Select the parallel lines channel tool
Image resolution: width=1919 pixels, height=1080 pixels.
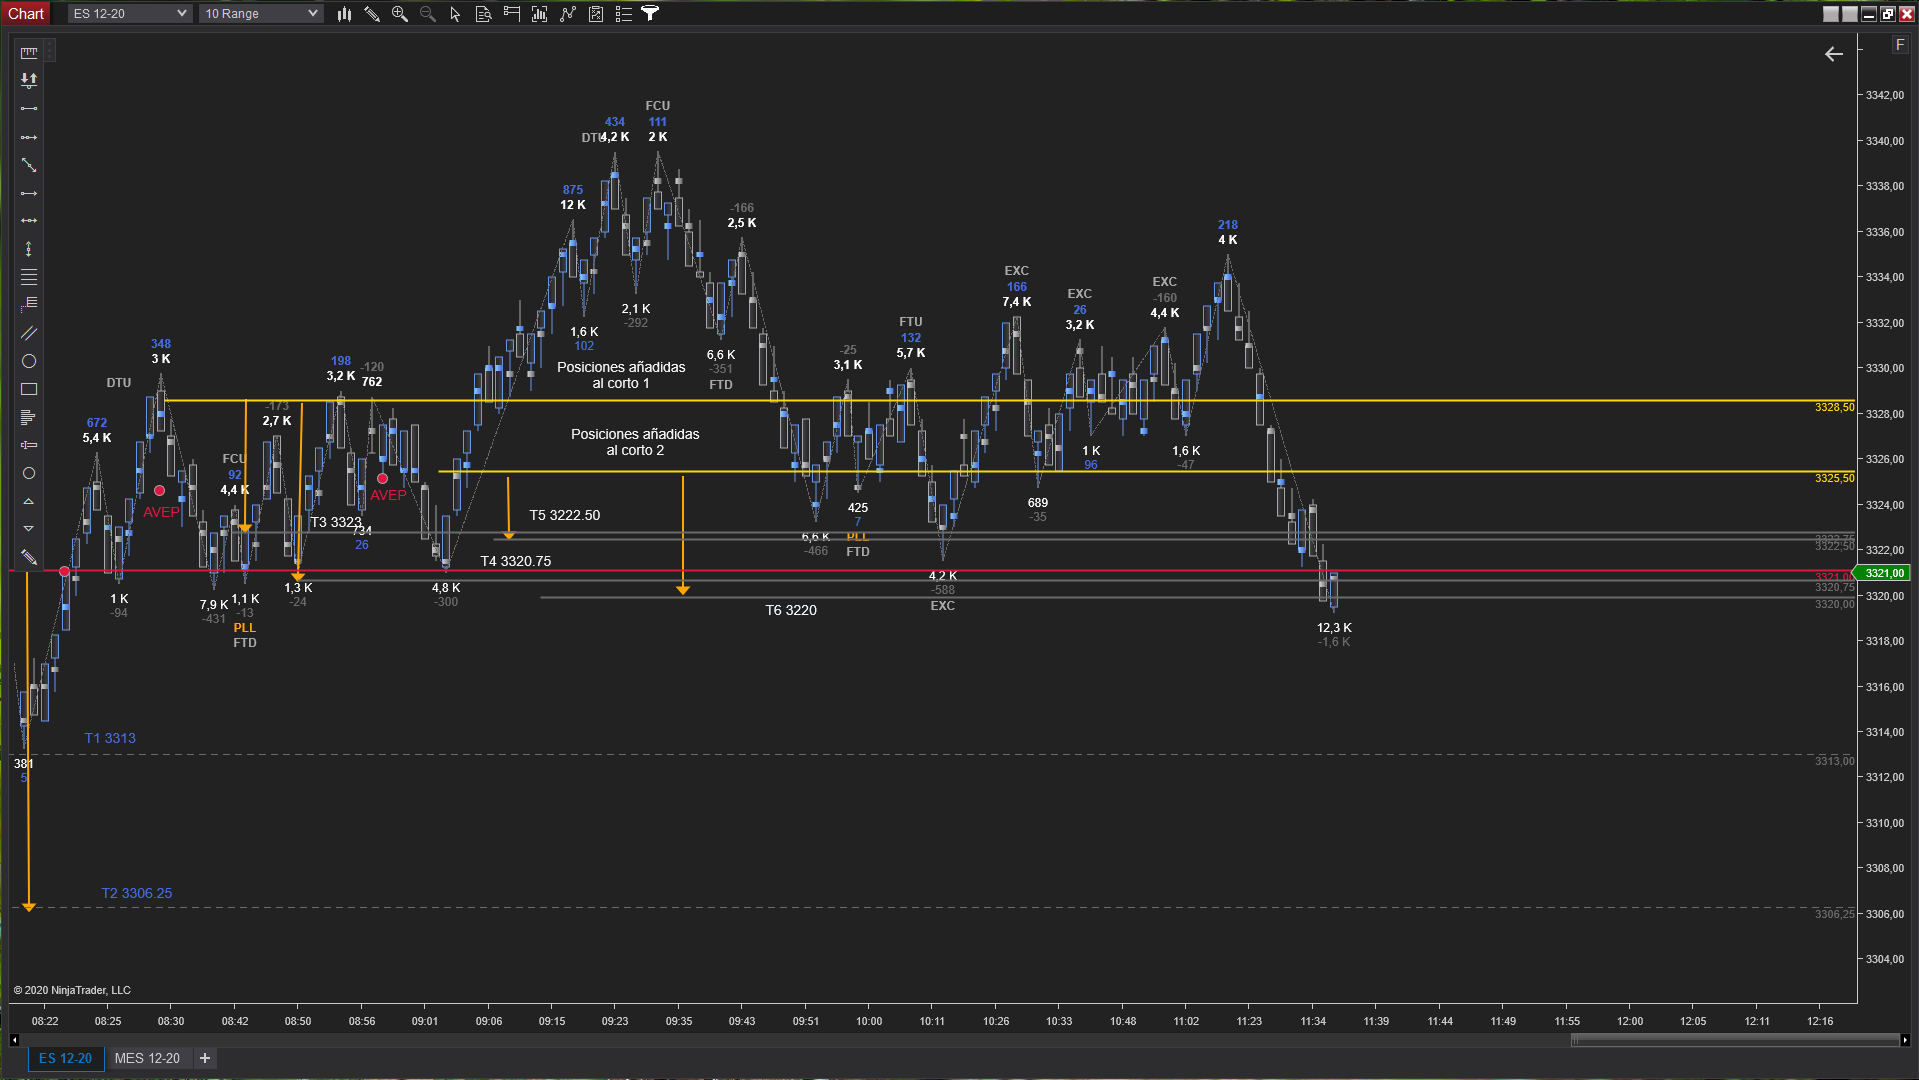click(29, 333)
